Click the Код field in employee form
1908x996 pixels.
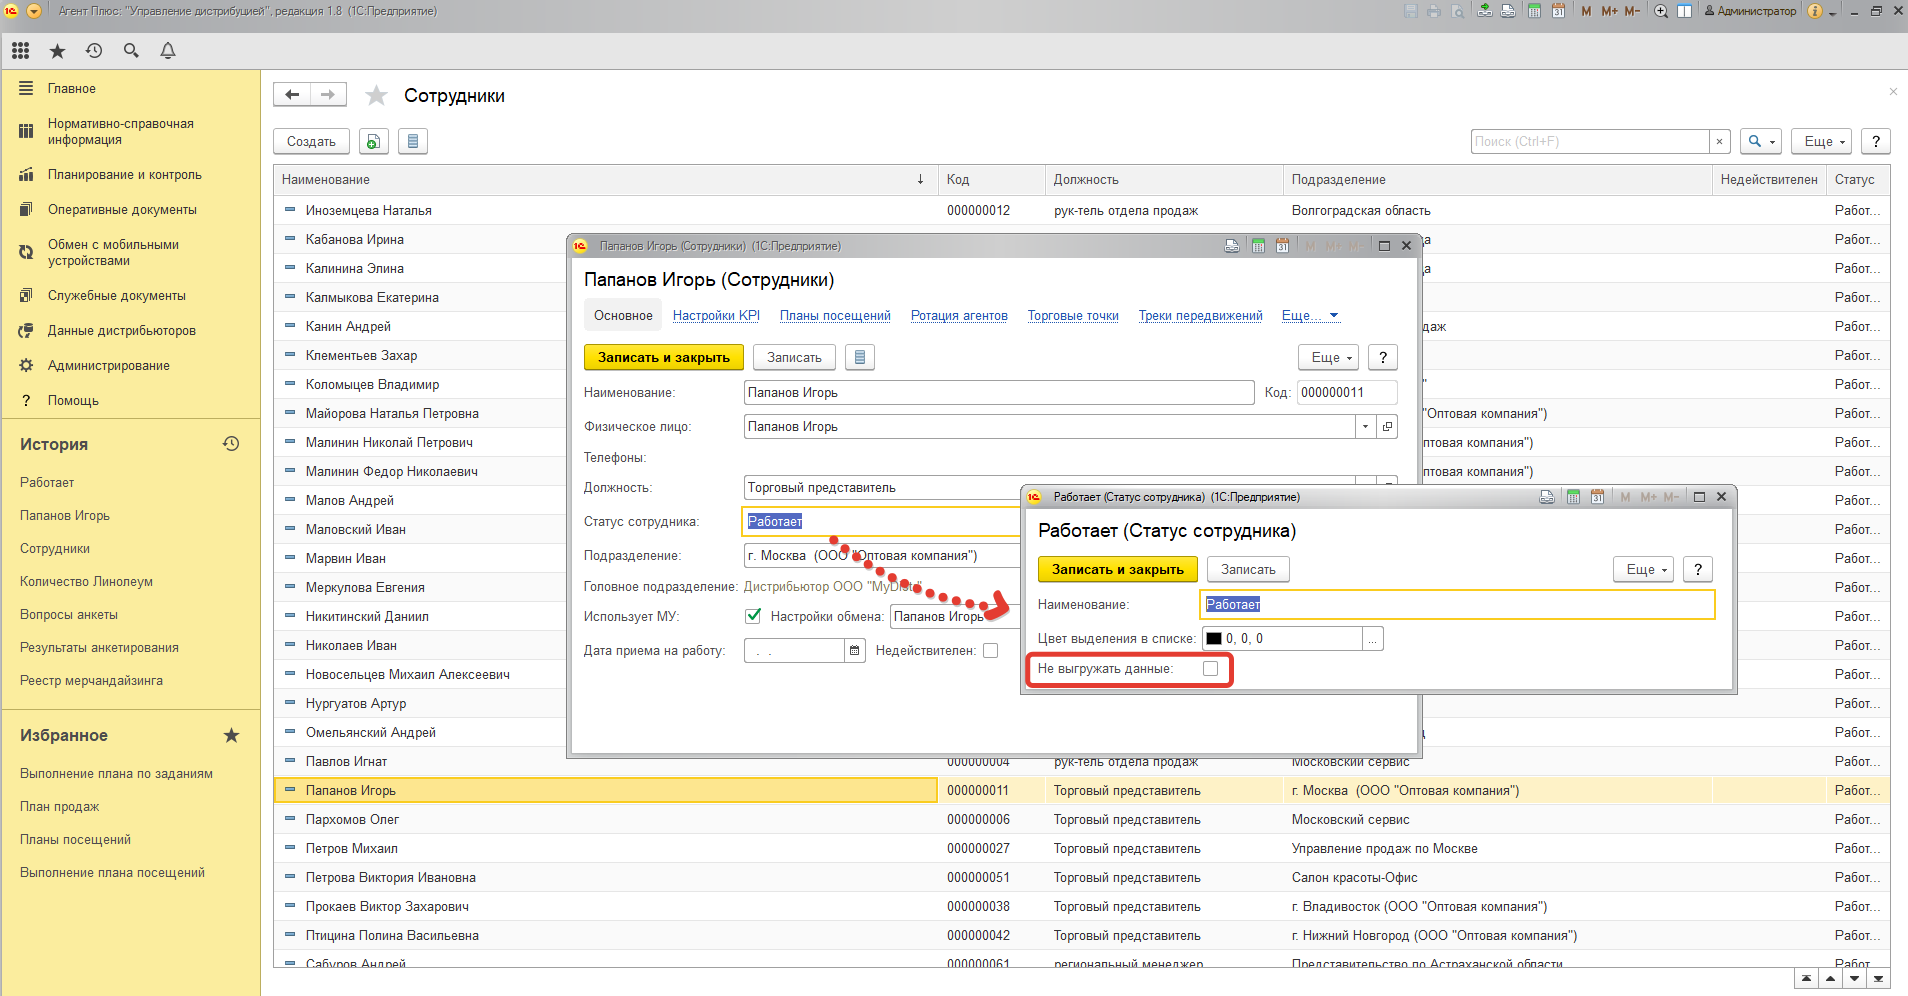pos(1347,392)
